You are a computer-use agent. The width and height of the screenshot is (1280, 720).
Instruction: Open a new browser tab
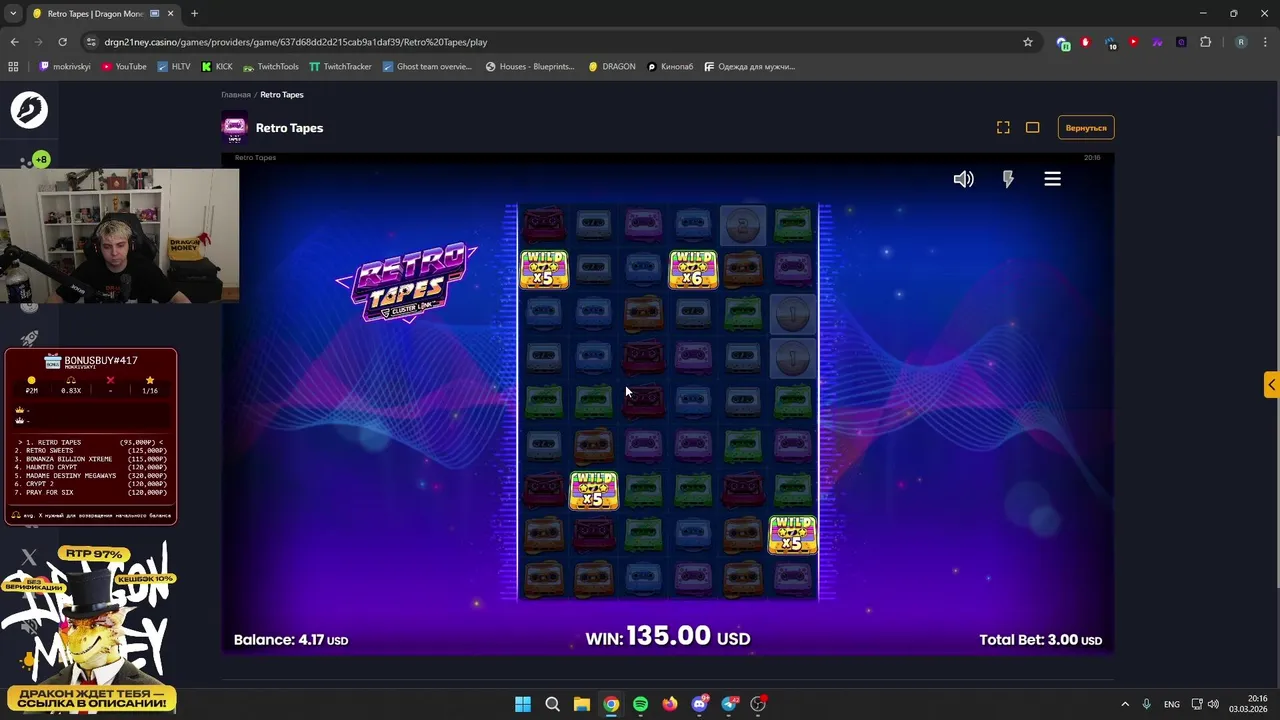[x=194, y=13]
